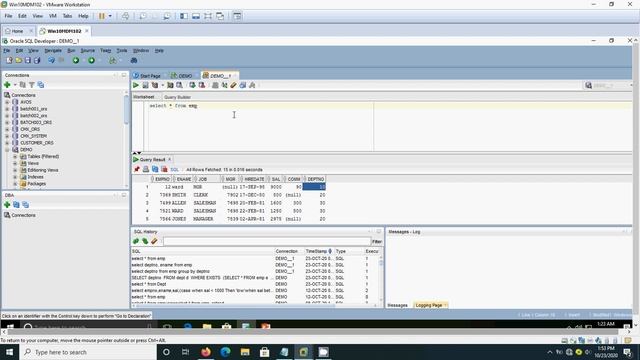Expand the batch001_ors connection node
640x360 pixels.
click(x=7, y=109)
